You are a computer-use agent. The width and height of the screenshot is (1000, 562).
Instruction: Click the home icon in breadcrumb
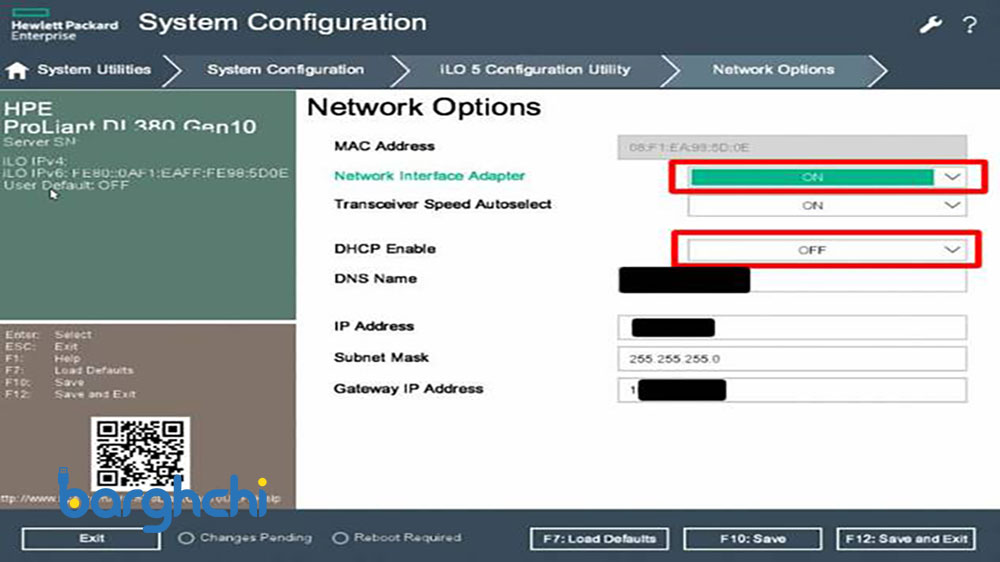(x=17, y=71)
